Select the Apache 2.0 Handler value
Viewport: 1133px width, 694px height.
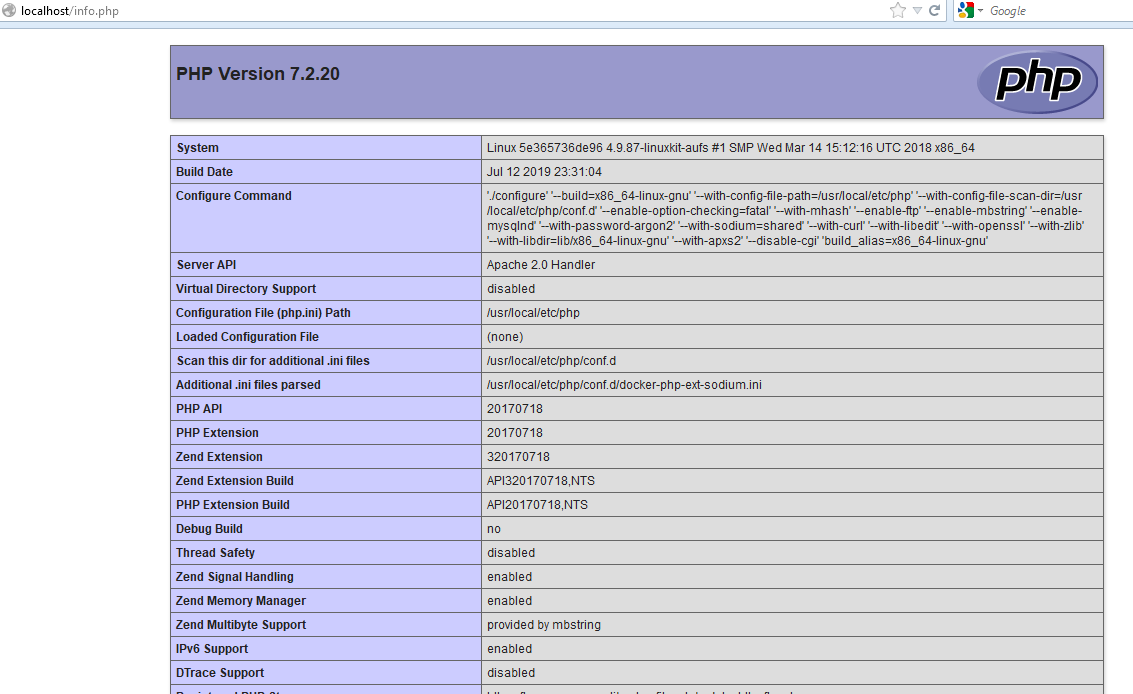coord(540,265)
